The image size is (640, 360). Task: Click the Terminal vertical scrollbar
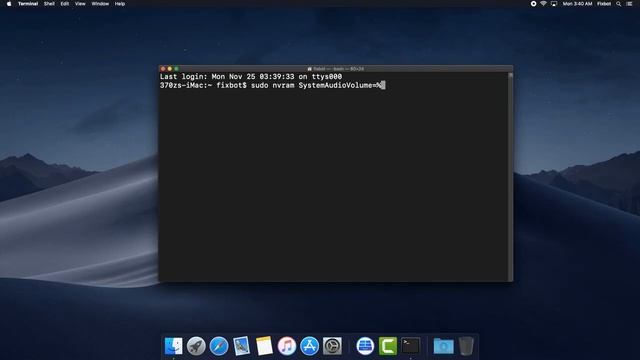pyautogui.click(x=510, y=177)
